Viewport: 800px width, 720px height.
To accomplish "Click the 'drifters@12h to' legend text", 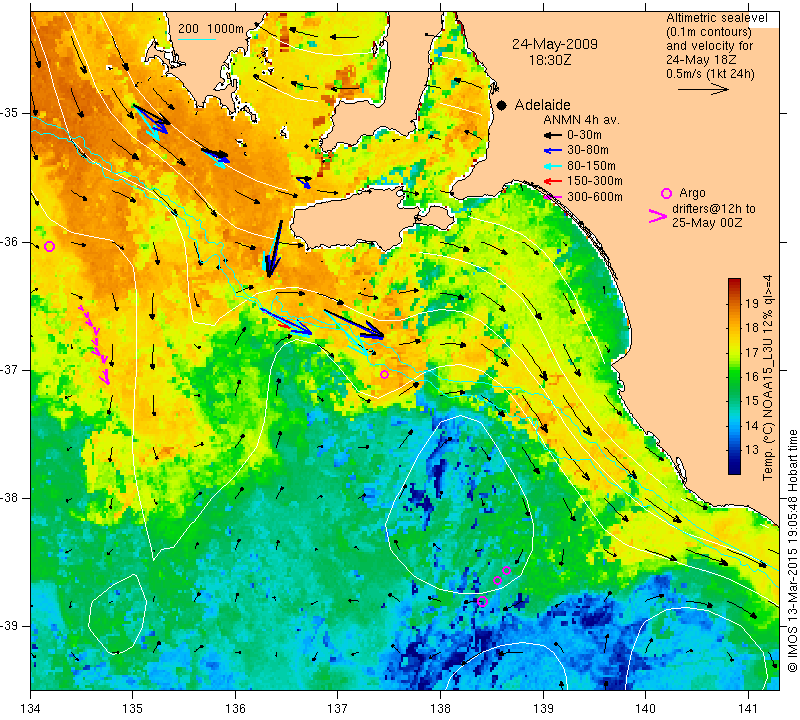I will click(713, 209).
